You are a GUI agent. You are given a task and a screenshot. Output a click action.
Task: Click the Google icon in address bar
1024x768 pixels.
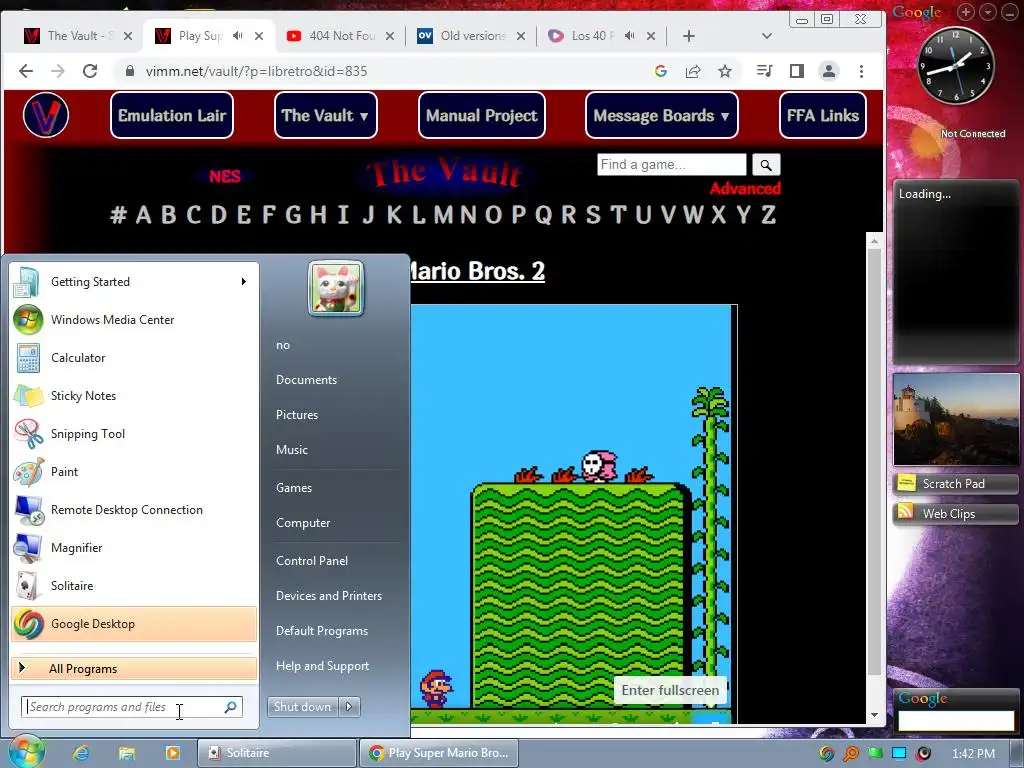[x=661, y=71]
